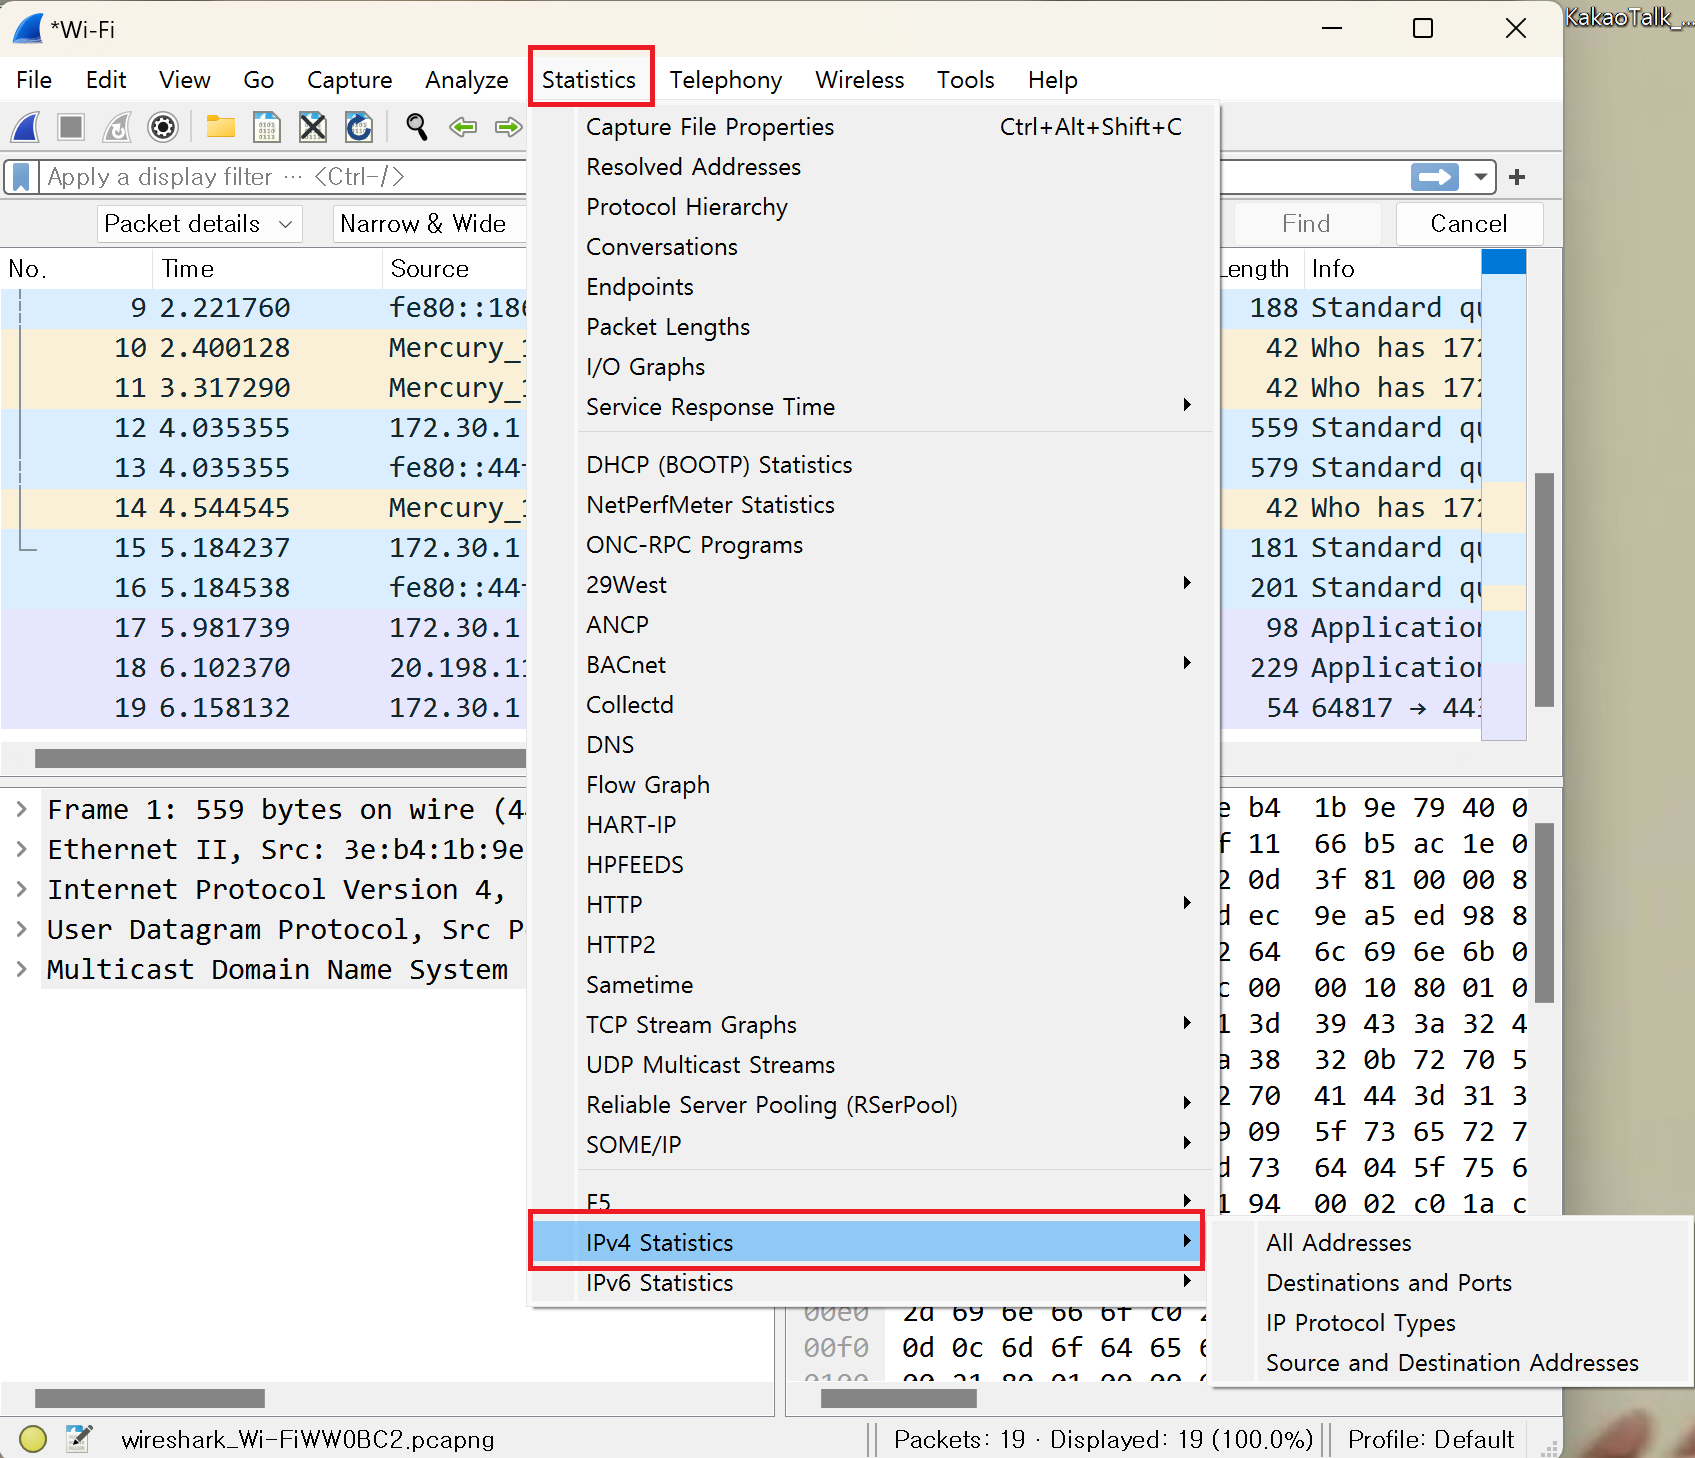Screen dimensions: 1695x1458
Task: Expand Ethernet II tree row
Action: pyautogui.click(x=21, y=849)
